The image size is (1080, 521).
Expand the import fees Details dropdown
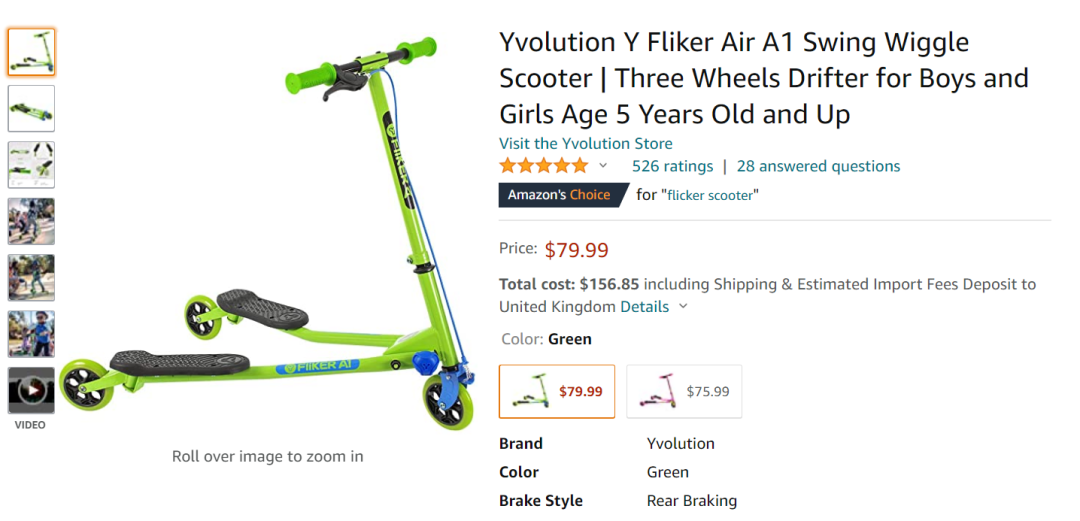pos(654,307)
